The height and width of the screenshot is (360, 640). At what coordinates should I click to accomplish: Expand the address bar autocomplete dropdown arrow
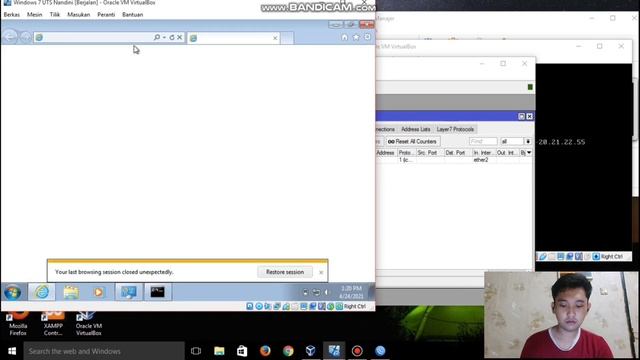(x=164, y=37)
